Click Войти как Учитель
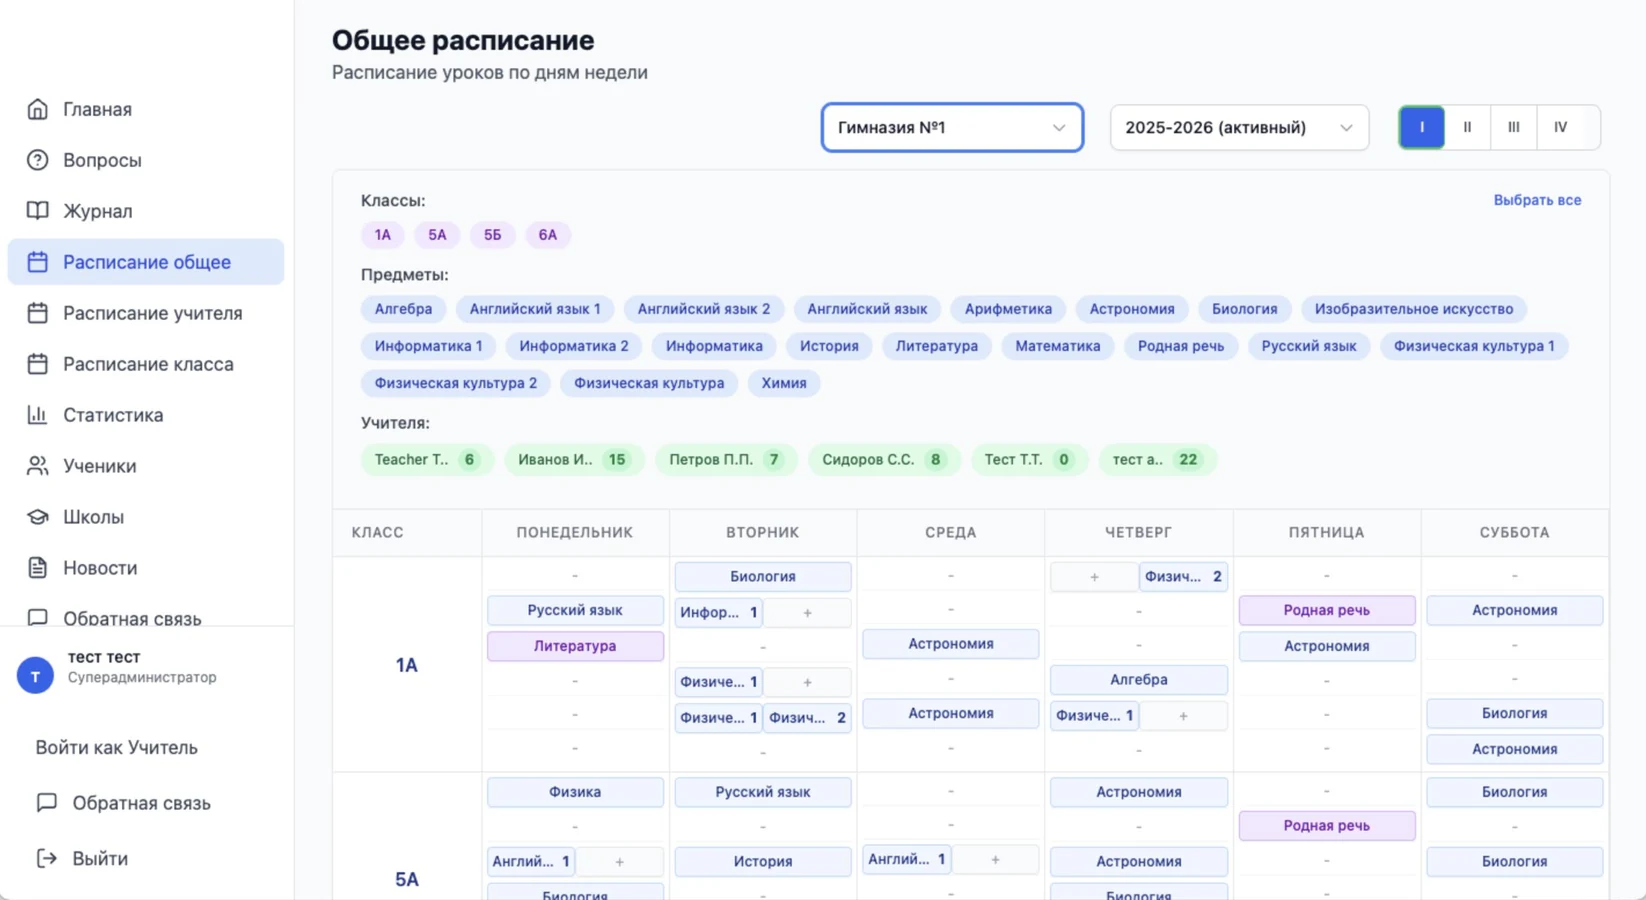 coord(117,748)
